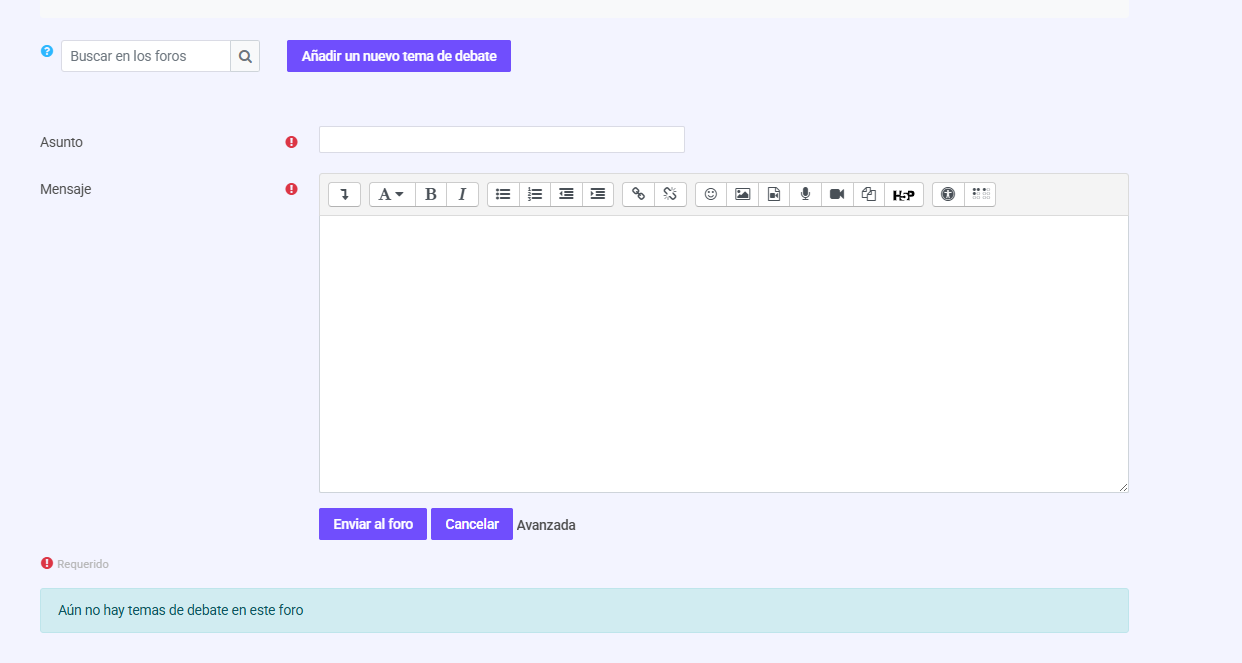Viewport: 1242px width, 663px height.
Task: Open the manage files icon
Action: coord(869,194)
